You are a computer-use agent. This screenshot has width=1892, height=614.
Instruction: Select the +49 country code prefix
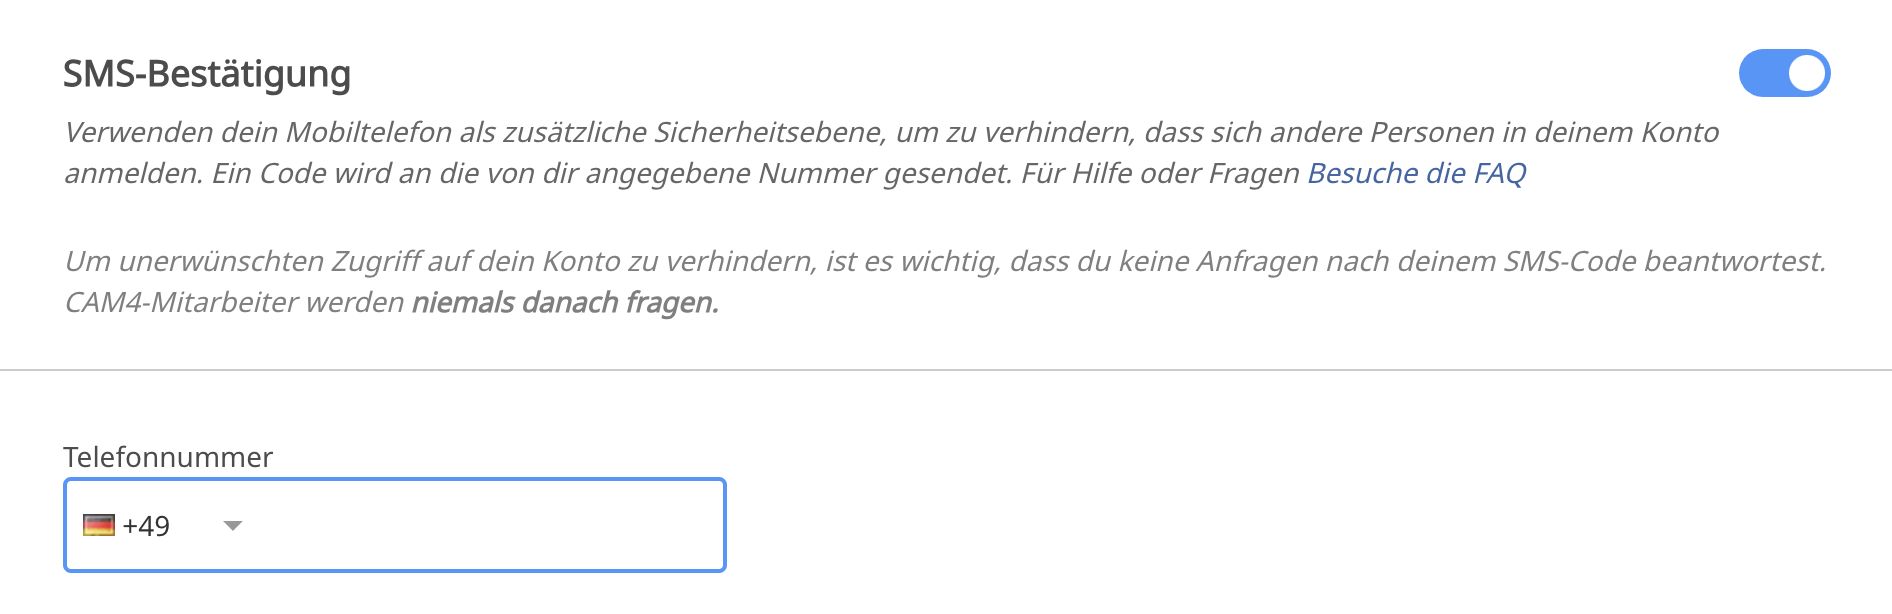click(x=146, y=526)
